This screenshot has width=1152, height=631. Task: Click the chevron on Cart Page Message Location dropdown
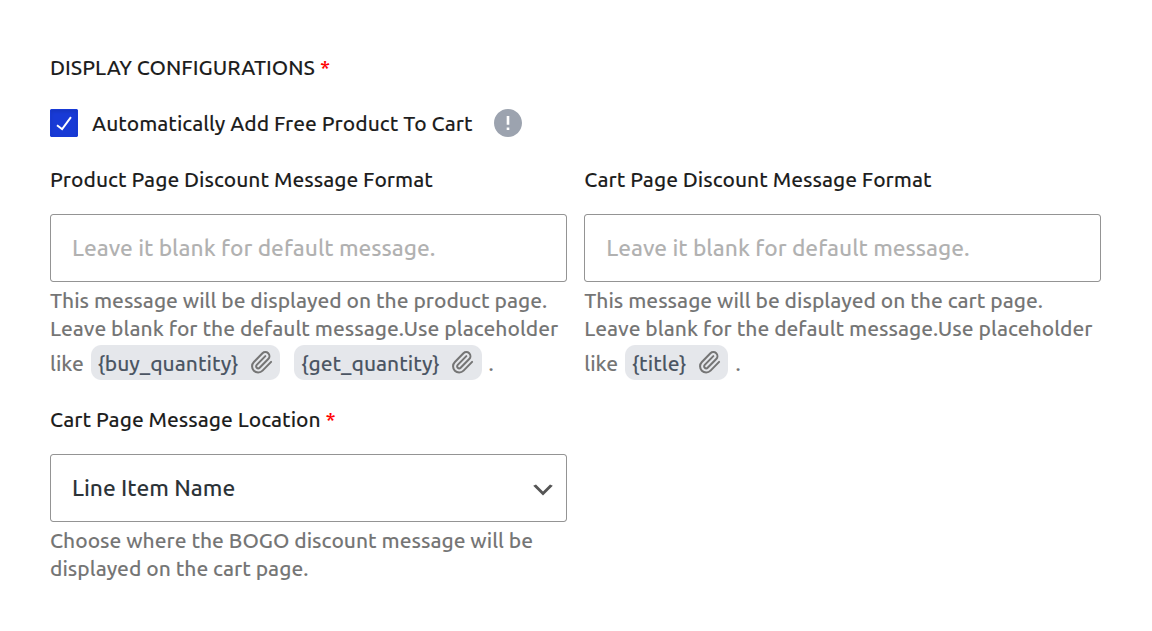click(543, 488)
